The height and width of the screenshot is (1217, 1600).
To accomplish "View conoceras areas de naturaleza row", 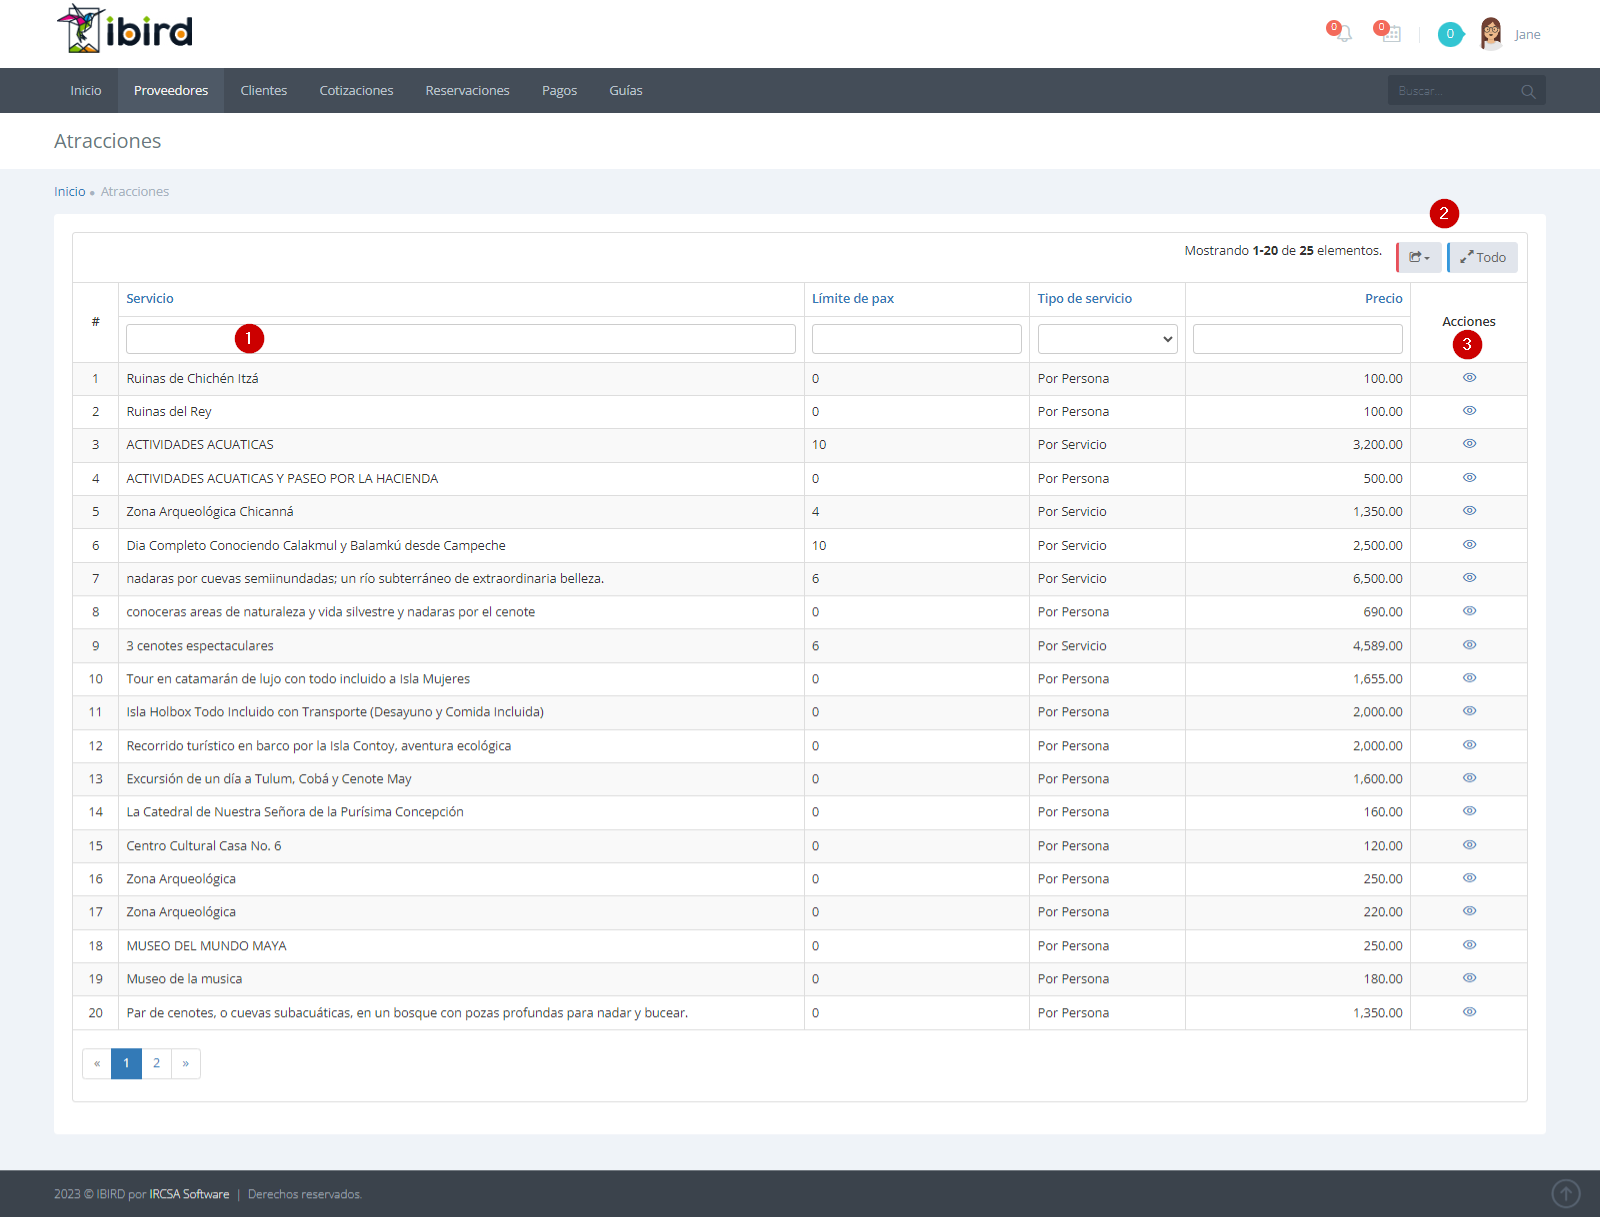I will click(x=1469, y=611).
